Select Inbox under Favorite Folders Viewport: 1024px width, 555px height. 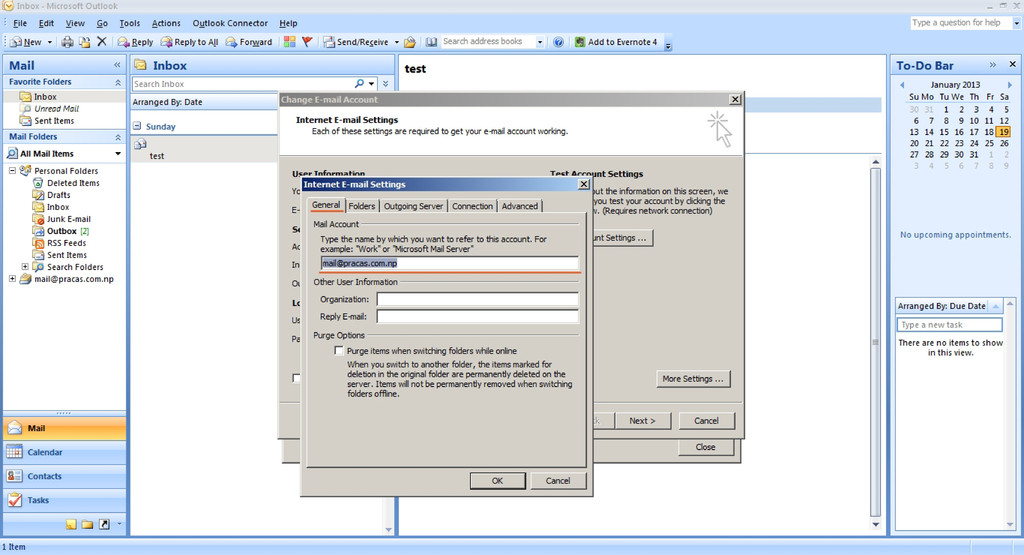(x=45, y=97)
